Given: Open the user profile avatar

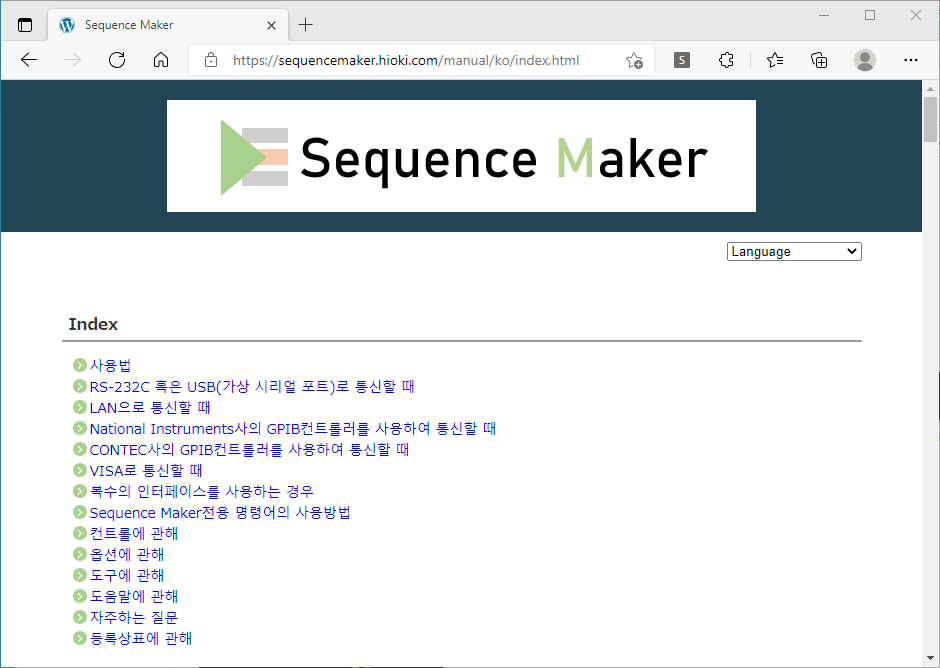Looking at the screenshot, I should (x=864, y=60).
